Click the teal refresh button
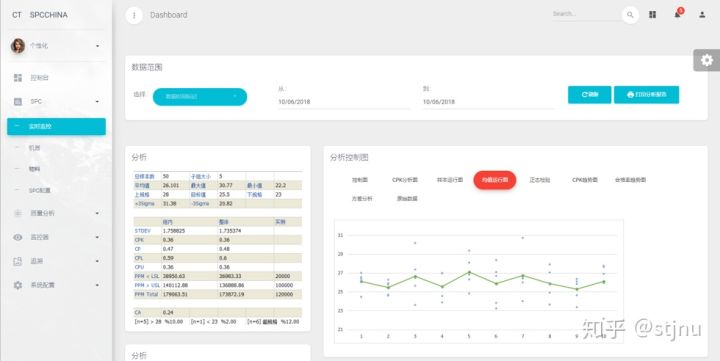Image resolution: width=720 pixels, height=361 pixels. pyautogui.click(x=589, y=95)
